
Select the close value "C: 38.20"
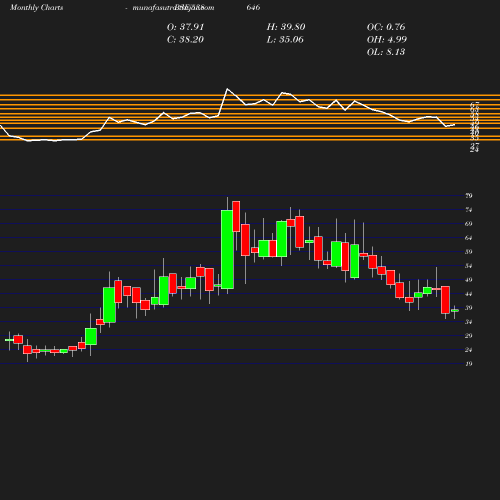click(x=185, y=40)
